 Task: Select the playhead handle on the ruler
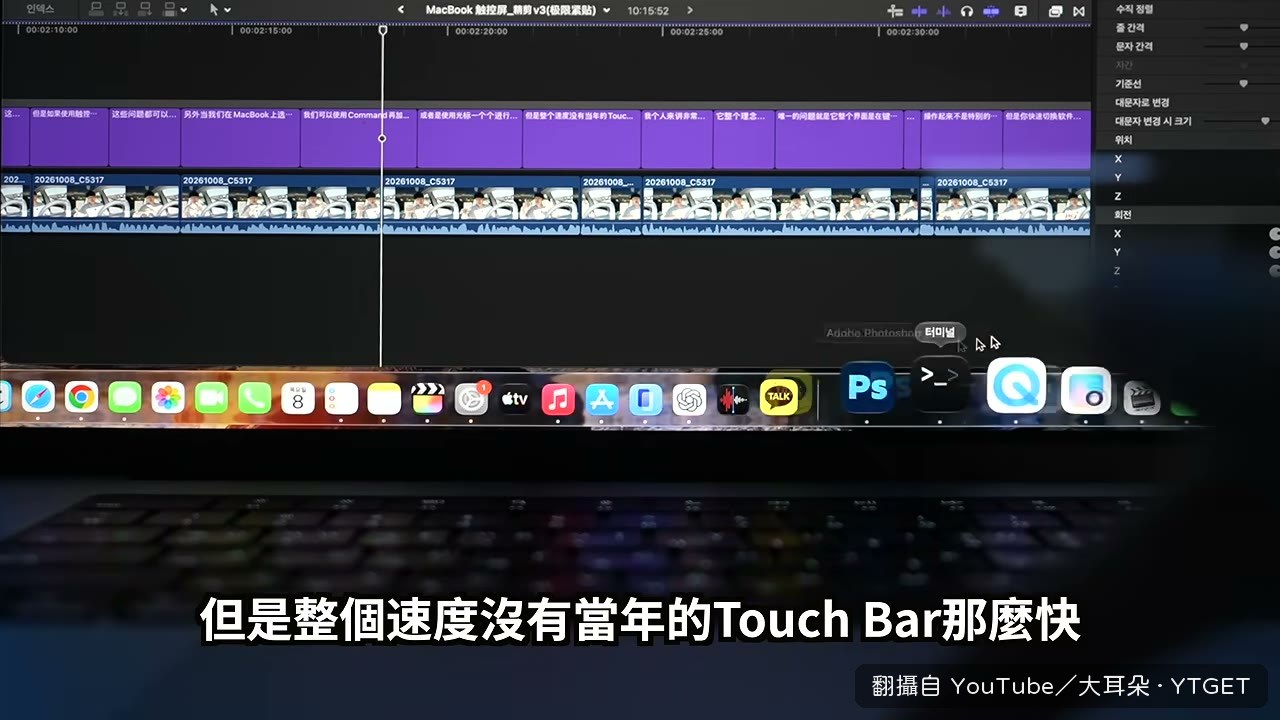coord(382,31)
